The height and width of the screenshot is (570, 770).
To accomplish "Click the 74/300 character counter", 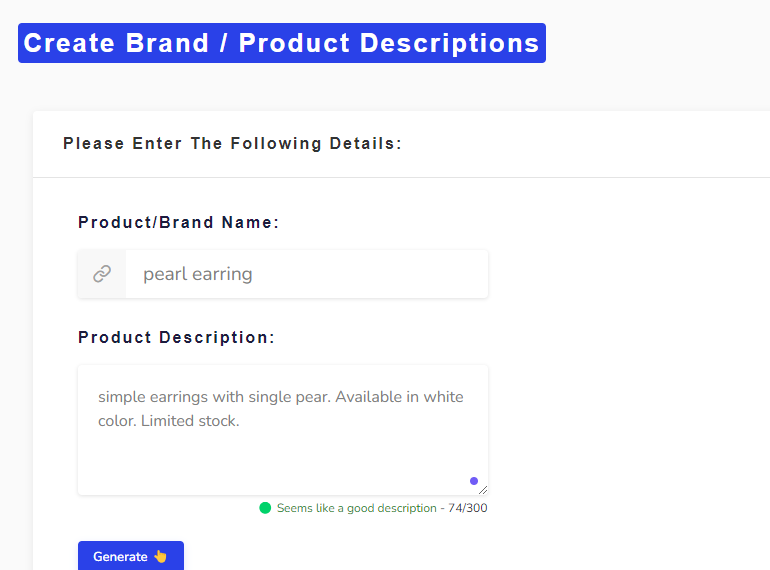I will coord(468,508).
